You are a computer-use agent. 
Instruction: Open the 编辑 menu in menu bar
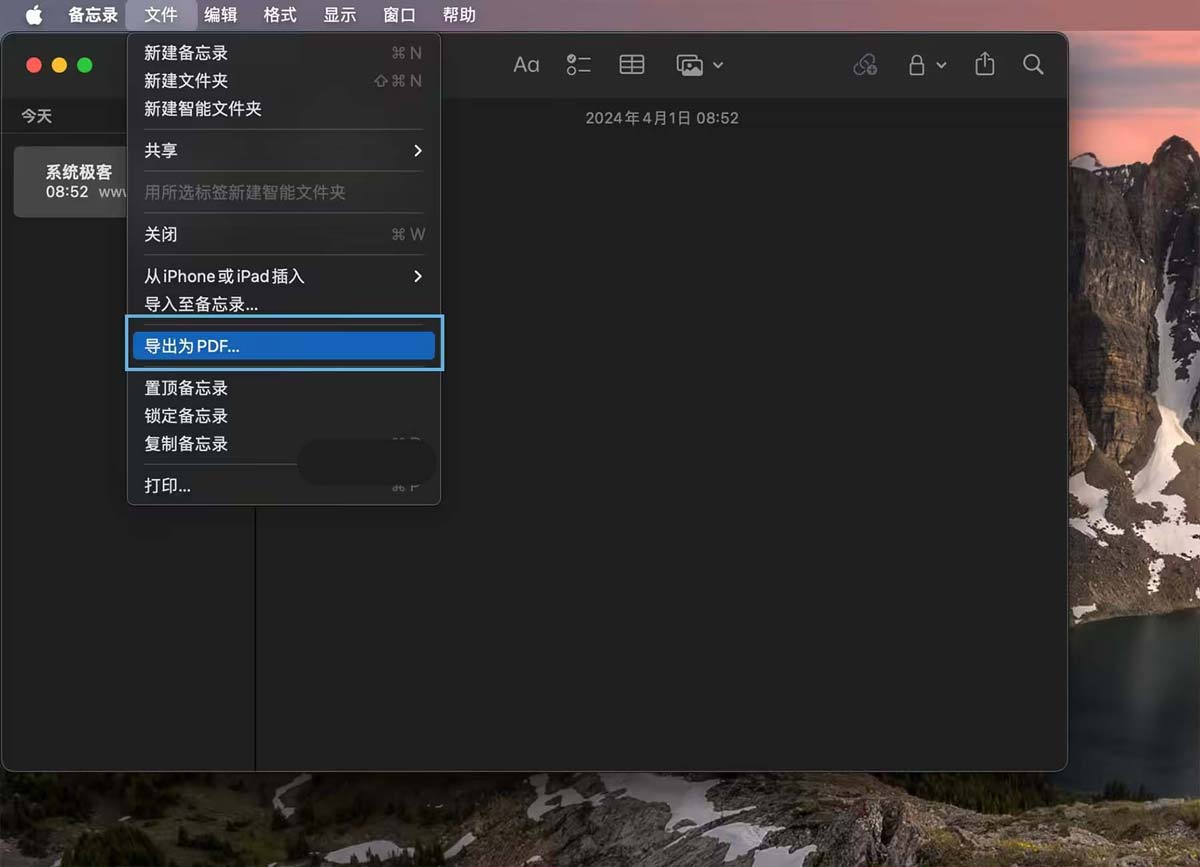click(220, 15)
